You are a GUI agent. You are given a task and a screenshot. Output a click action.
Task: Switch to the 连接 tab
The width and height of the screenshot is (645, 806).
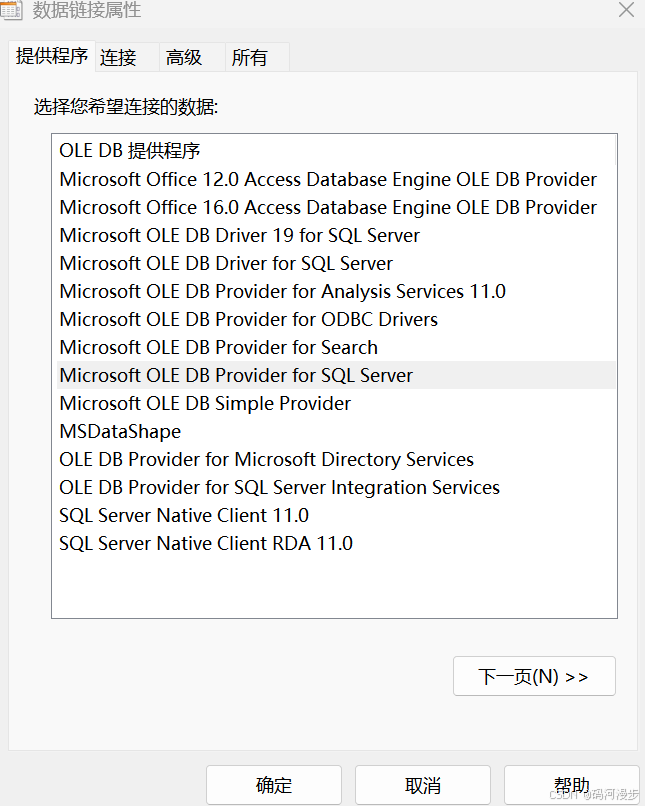(127, 57)
